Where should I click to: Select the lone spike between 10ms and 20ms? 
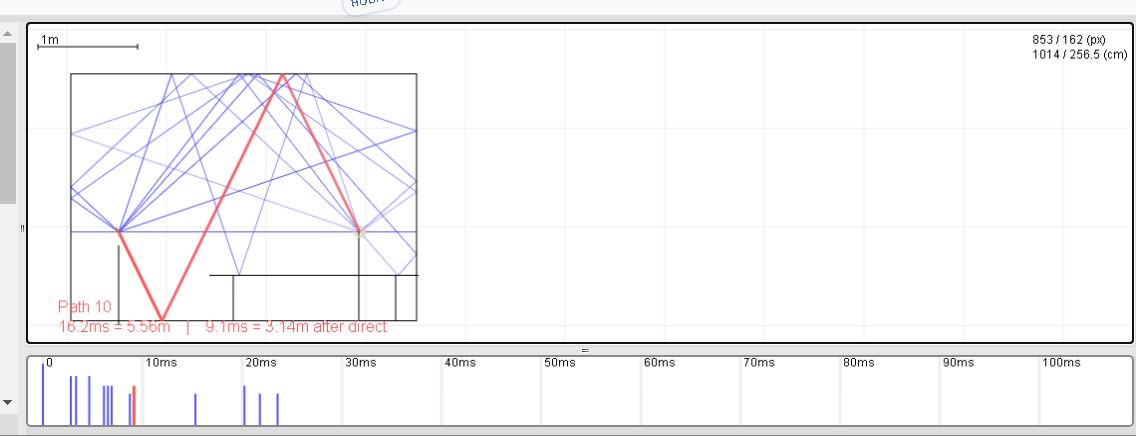196,409
